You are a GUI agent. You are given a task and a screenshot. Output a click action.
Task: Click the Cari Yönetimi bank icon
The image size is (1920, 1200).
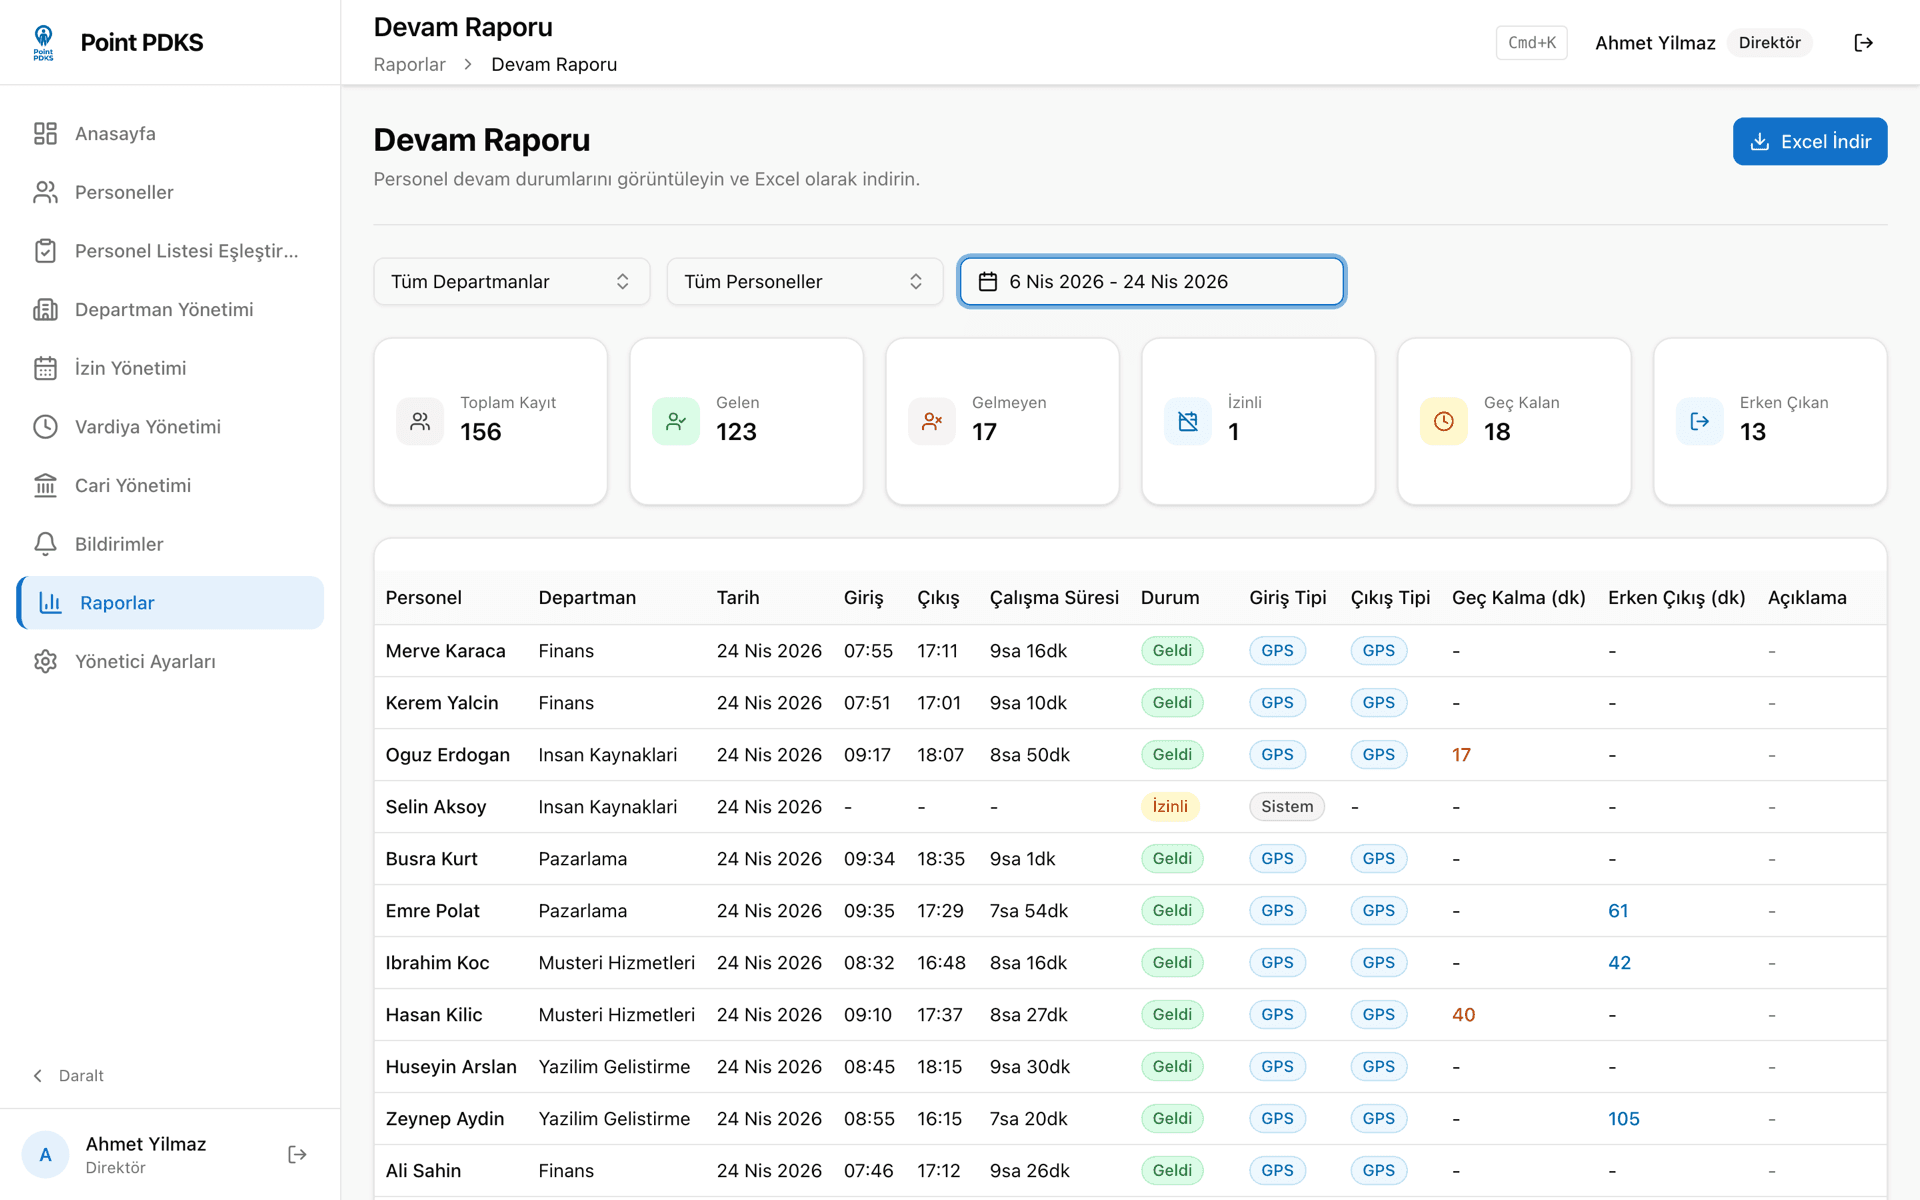[45, 485]
